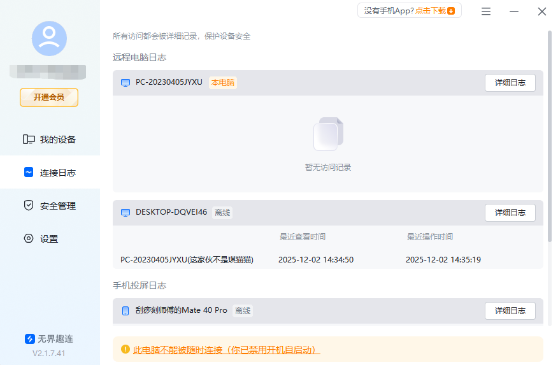The image size is (552, 365).
Task: Open 我的设备 in the sidebar
Action: pyautogui.click(x=50, y=139)
